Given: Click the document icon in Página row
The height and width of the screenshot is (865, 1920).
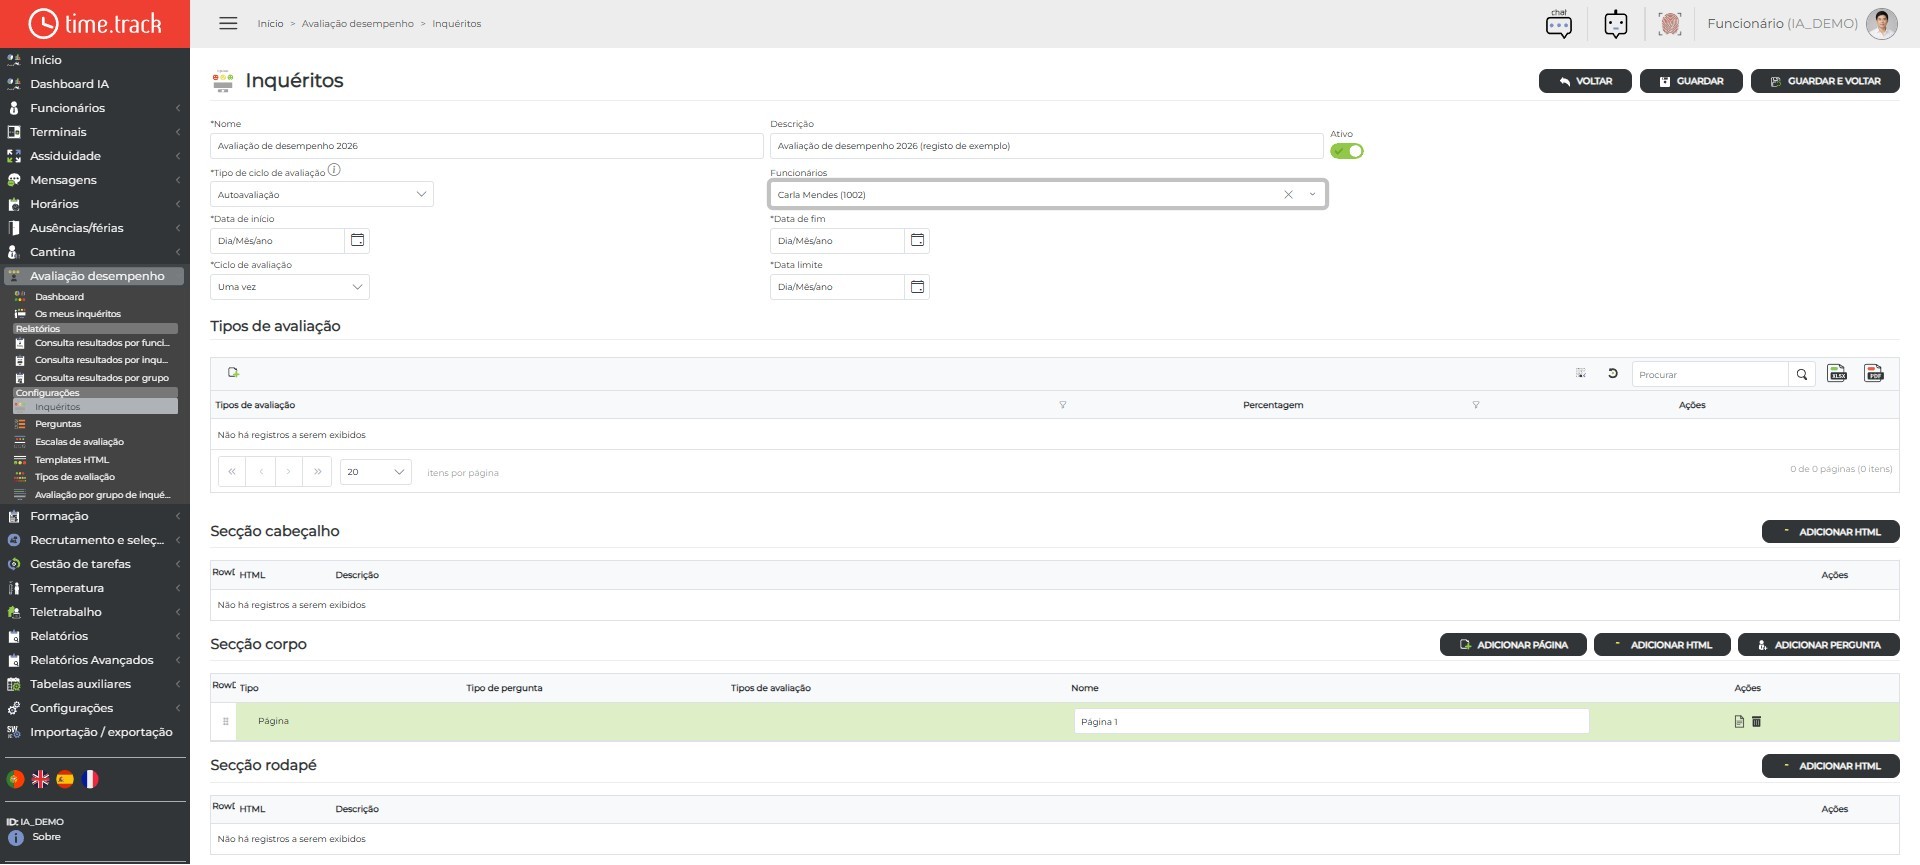Looking at the screenshot, I should point(1739,721).
